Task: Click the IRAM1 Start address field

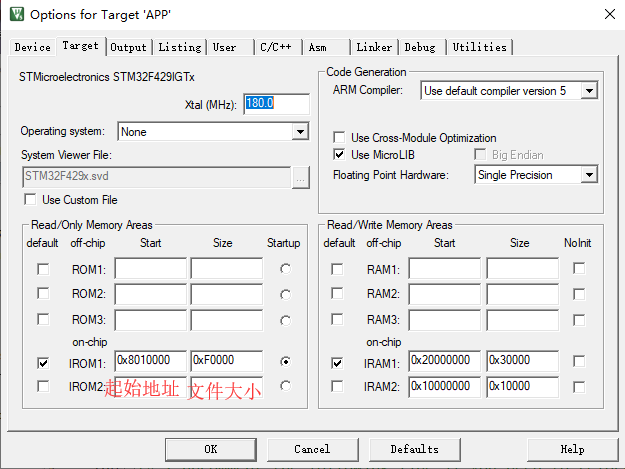Action: pos(444,361)
